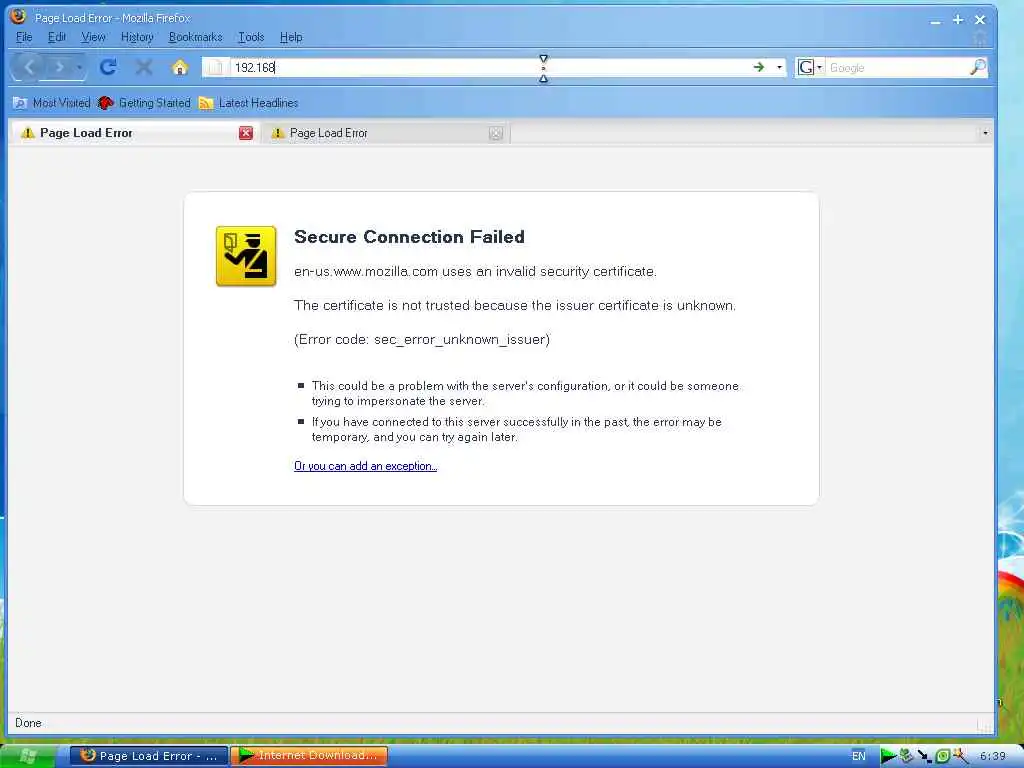Click the Most Visited bookmark icon

click(20, 103)
